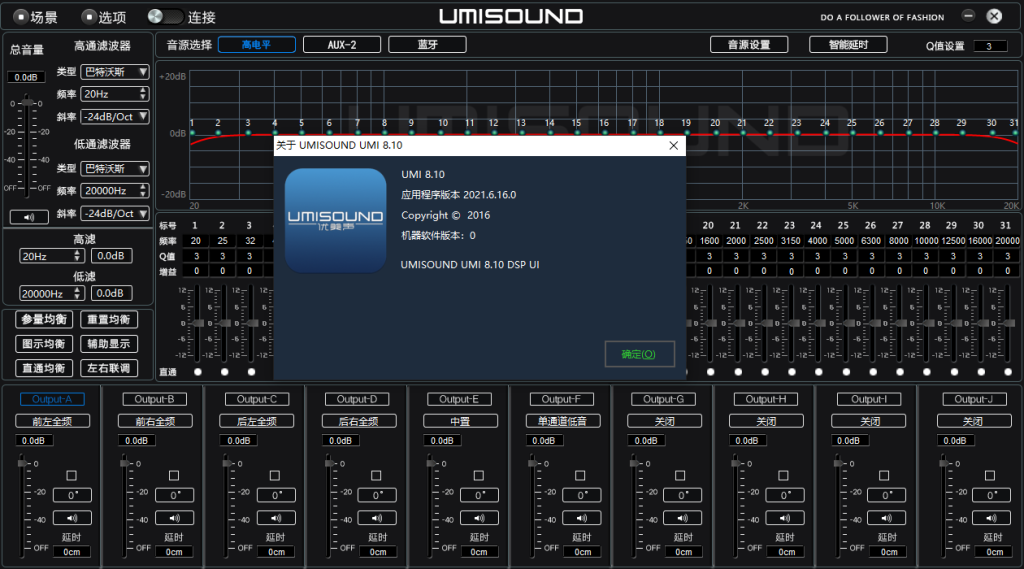1024x569 pixels.
Task: Toggle Output-J phase checkbox
Action: (990, 476)
